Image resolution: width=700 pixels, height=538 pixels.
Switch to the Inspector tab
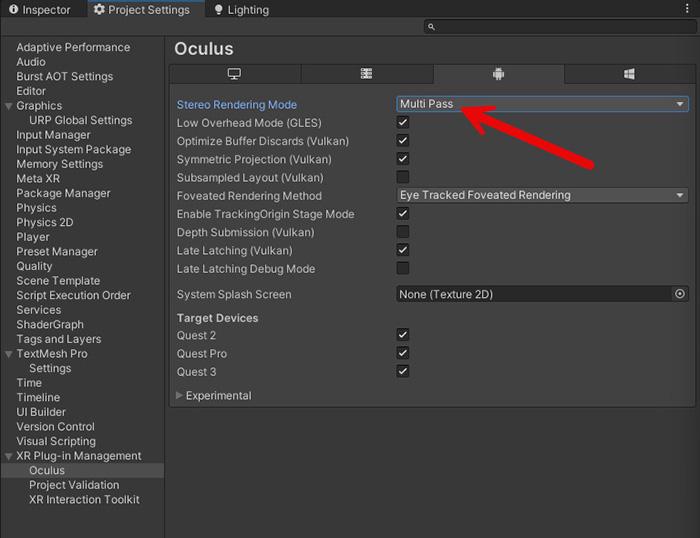pyautogui.click(x=40, y=10)
